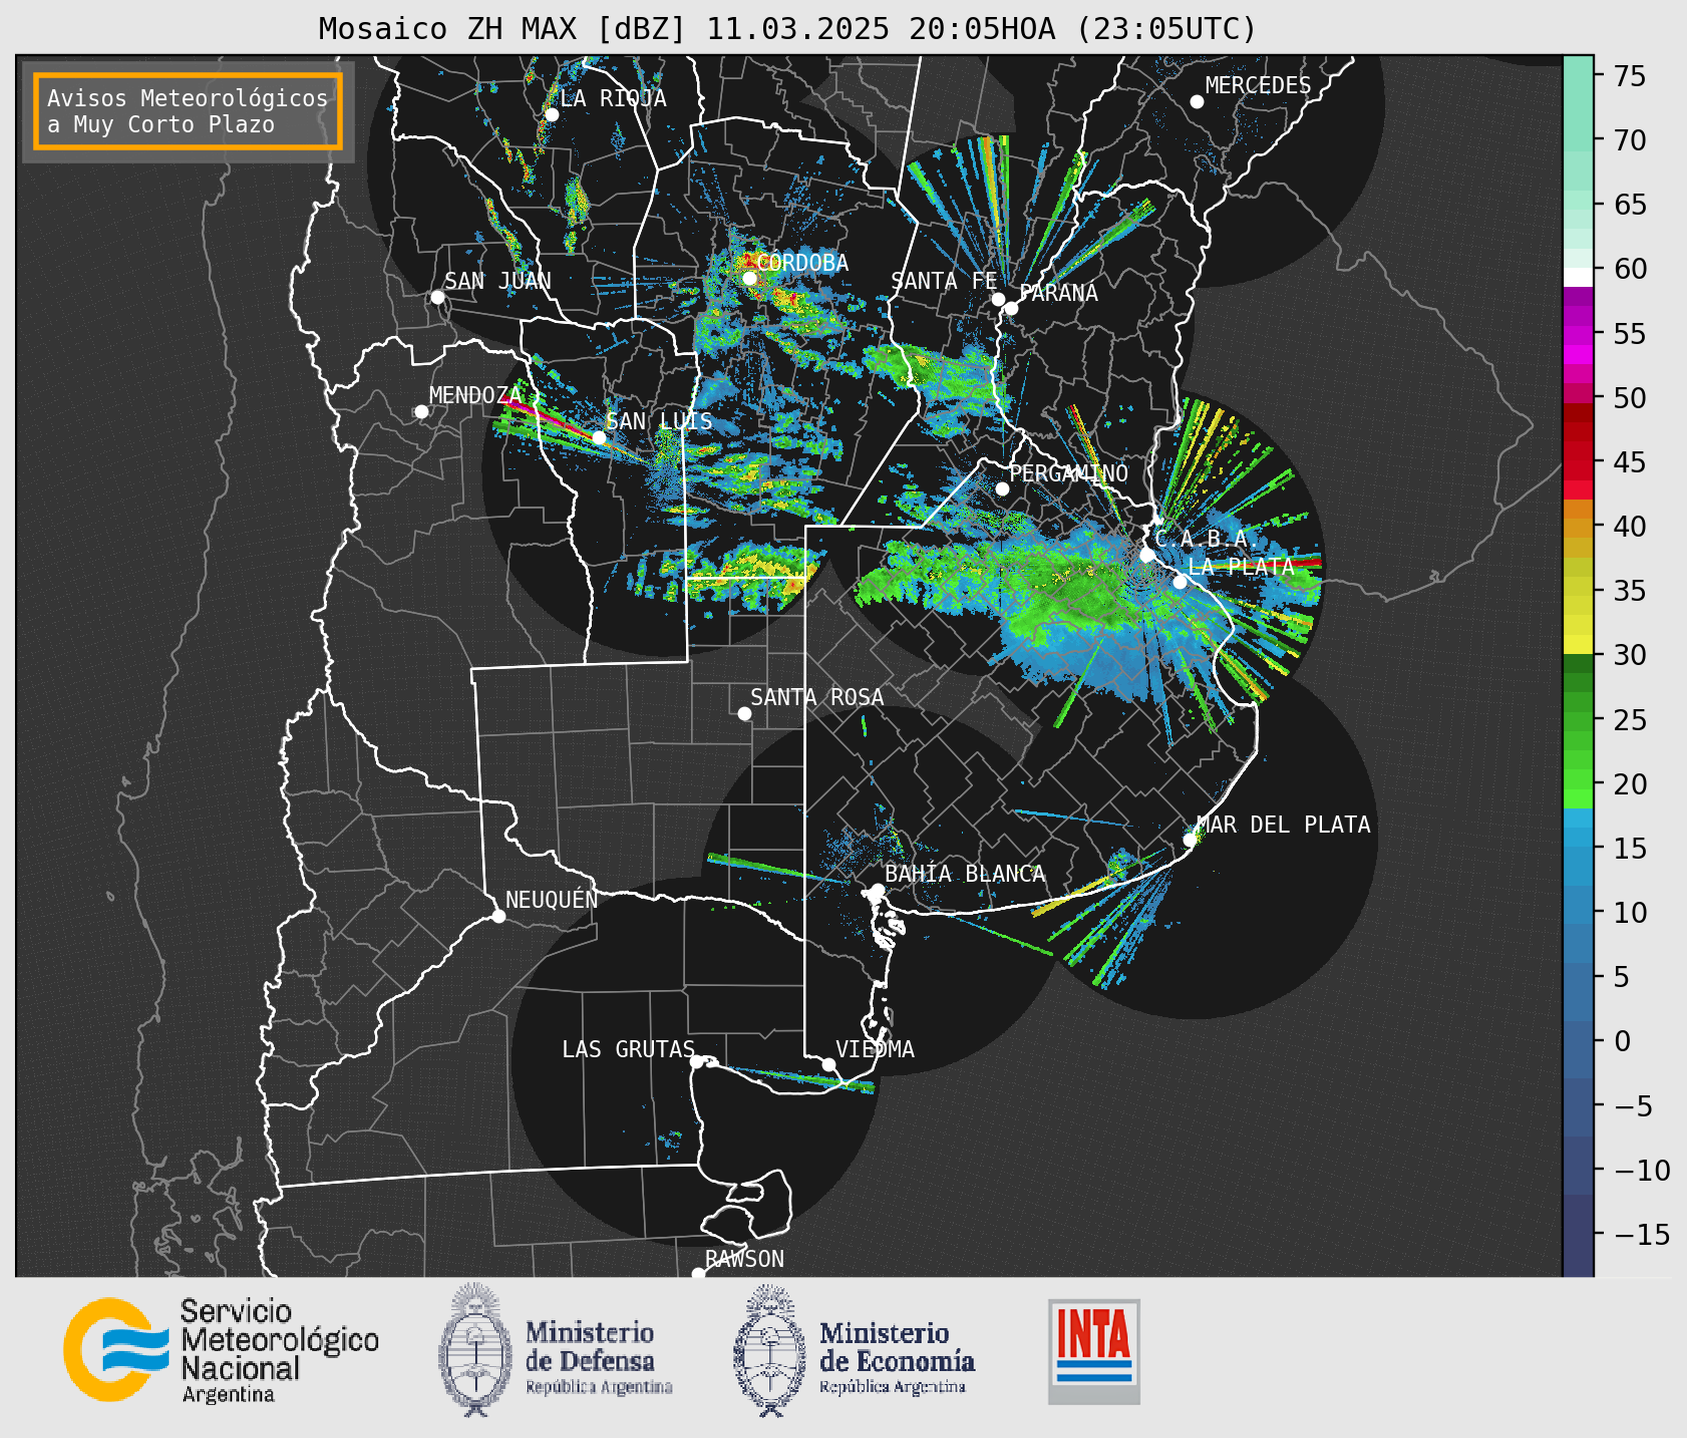Click the 20 dBZ label on colorbar
This screenshot has width=1687, height=1438.
[1629, 784]
